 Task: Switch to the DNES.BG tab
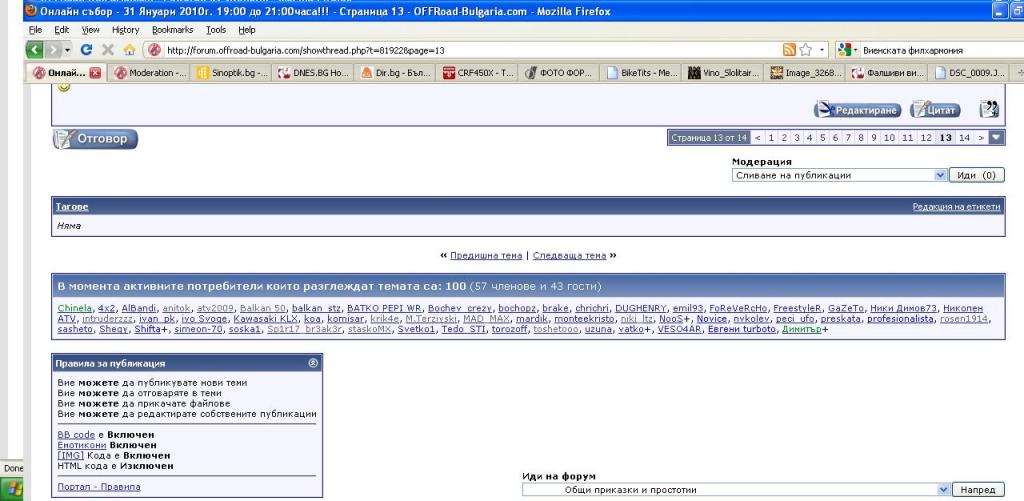point(315,73)
